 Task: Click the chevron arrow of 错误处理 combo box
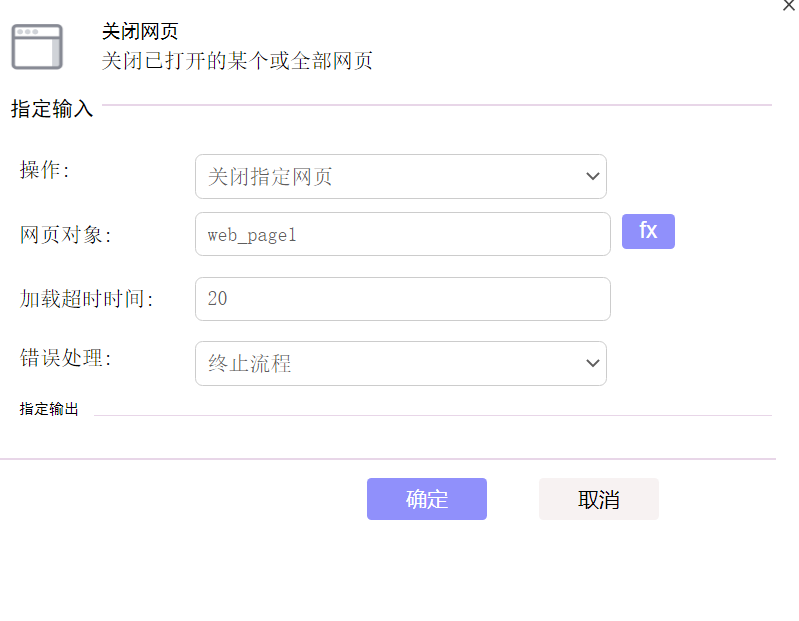pyautogui.click(x=592, y=363)
